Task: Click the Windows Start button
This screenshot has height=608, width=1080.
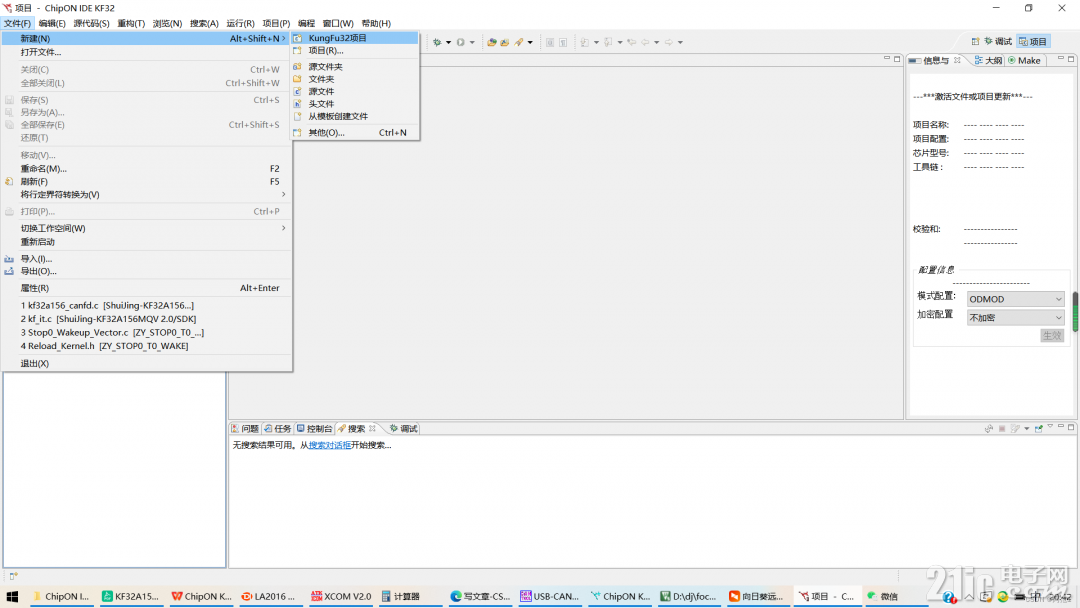Action: pos(12,596)
